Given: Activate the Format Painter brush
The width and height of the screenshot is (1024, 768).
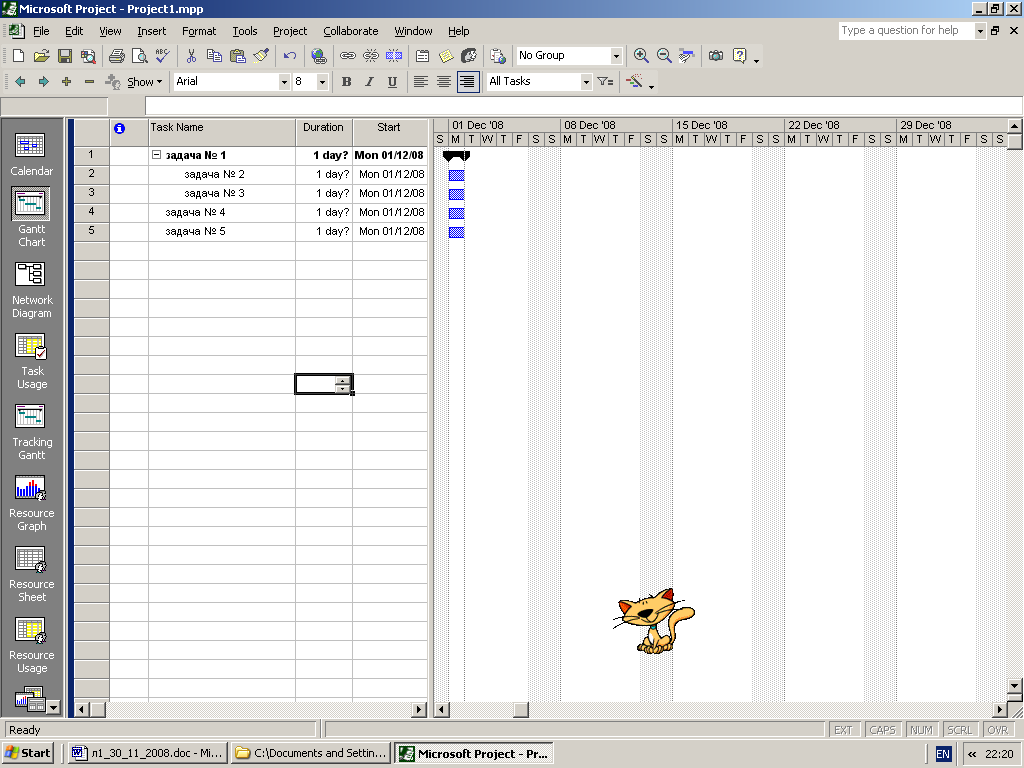Looking at the screenshot, I should (x=261, y=56).
